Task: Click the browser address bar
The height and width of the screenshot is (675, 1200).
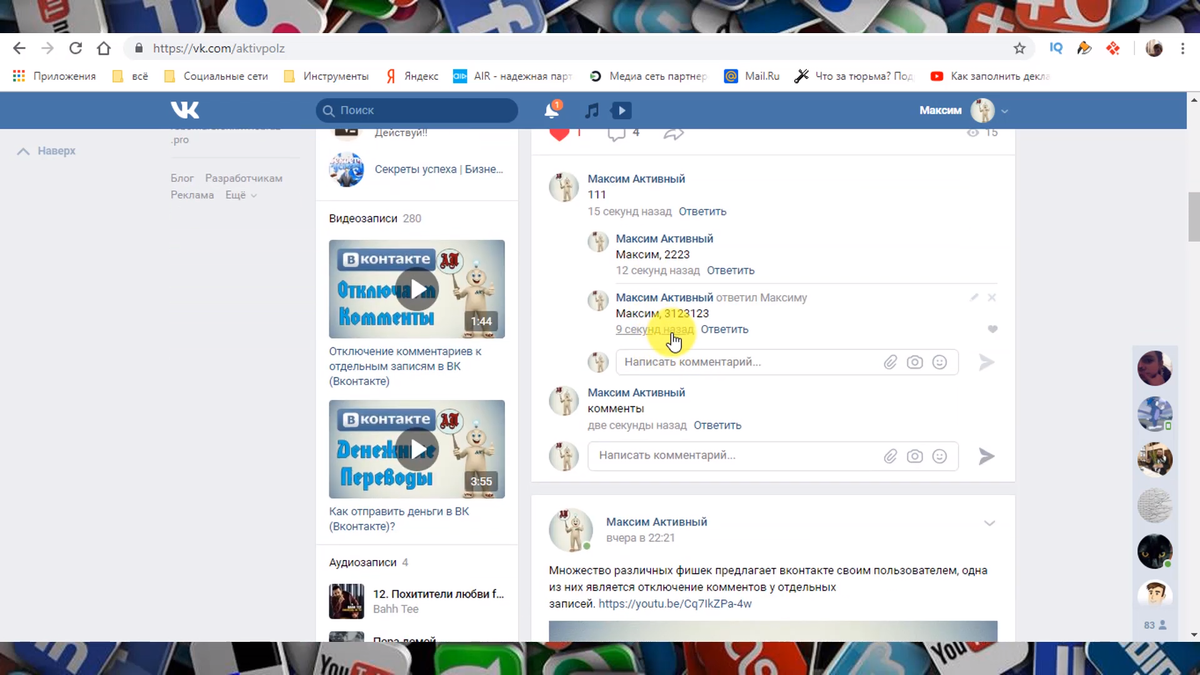Action: pos(568,48)
